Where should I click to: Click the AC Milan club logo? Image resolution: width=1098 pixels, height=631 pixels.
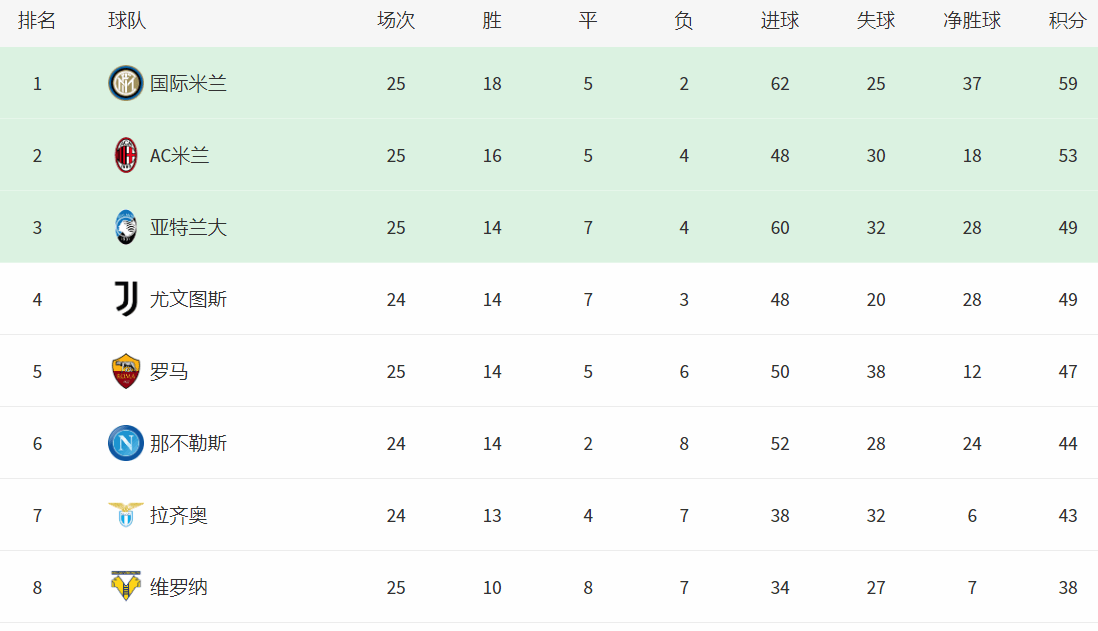pos(126,155)
